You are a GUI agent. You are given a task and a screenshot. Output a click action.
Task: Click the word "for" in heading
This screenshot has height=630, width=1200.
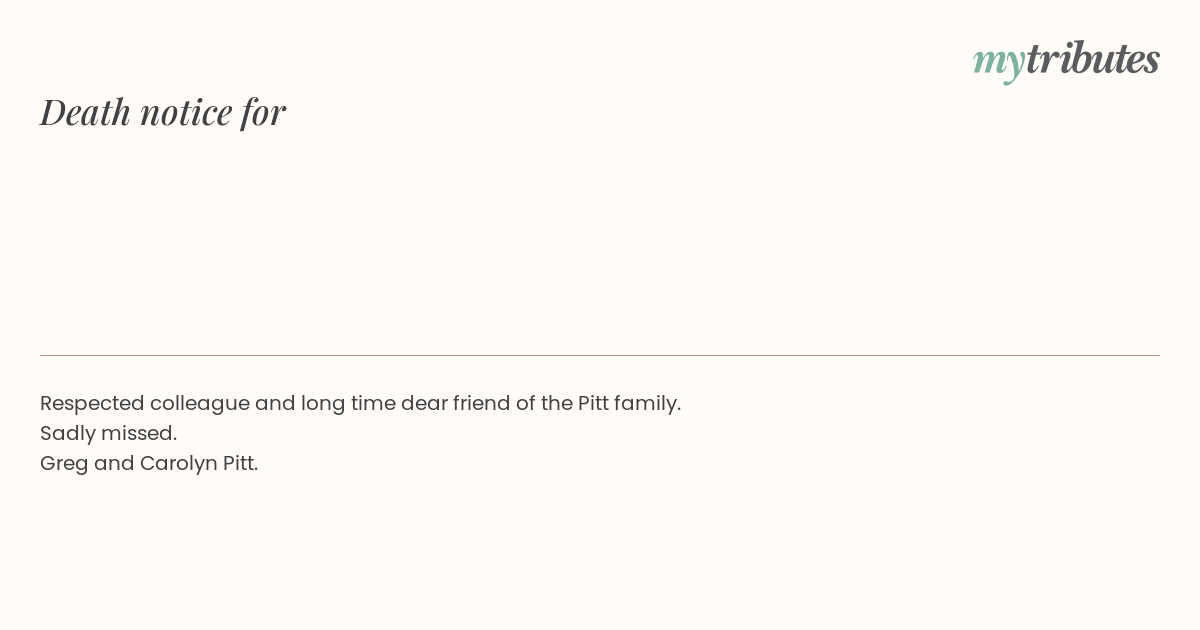(x=263, y=112)
